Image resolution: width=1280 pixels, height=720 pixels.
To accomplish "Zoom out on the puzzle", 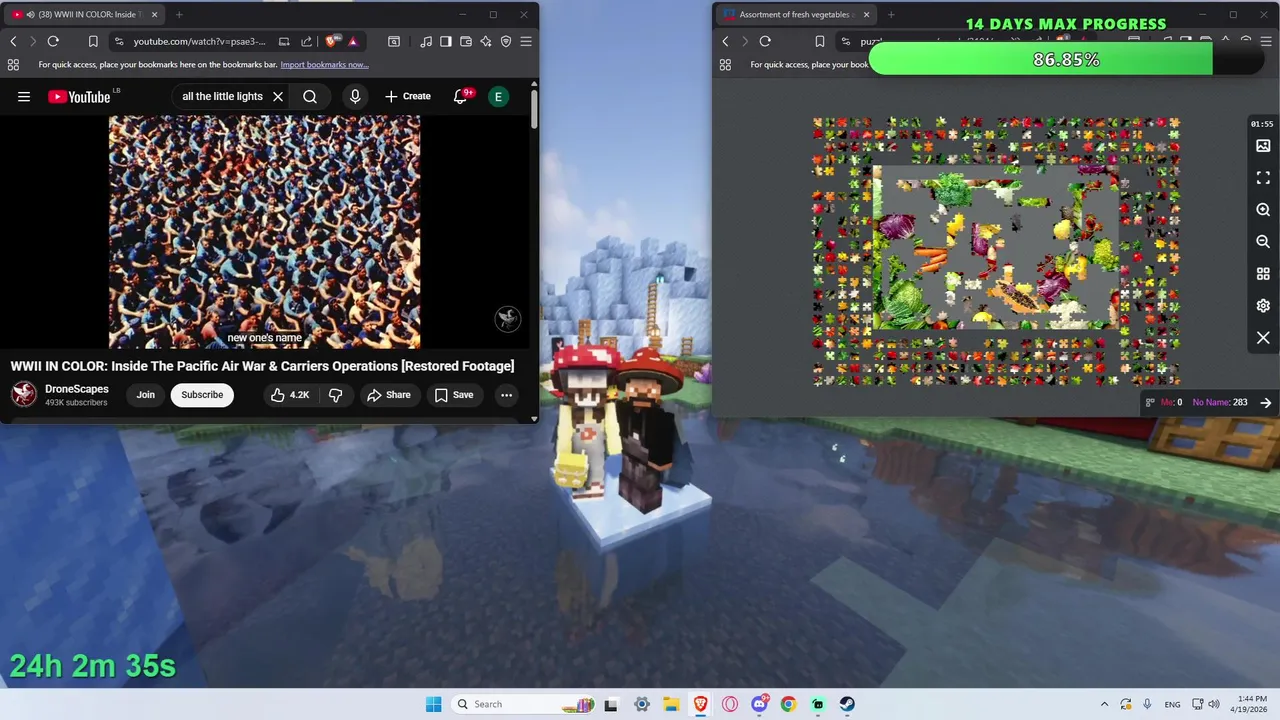I will 1263,242.
